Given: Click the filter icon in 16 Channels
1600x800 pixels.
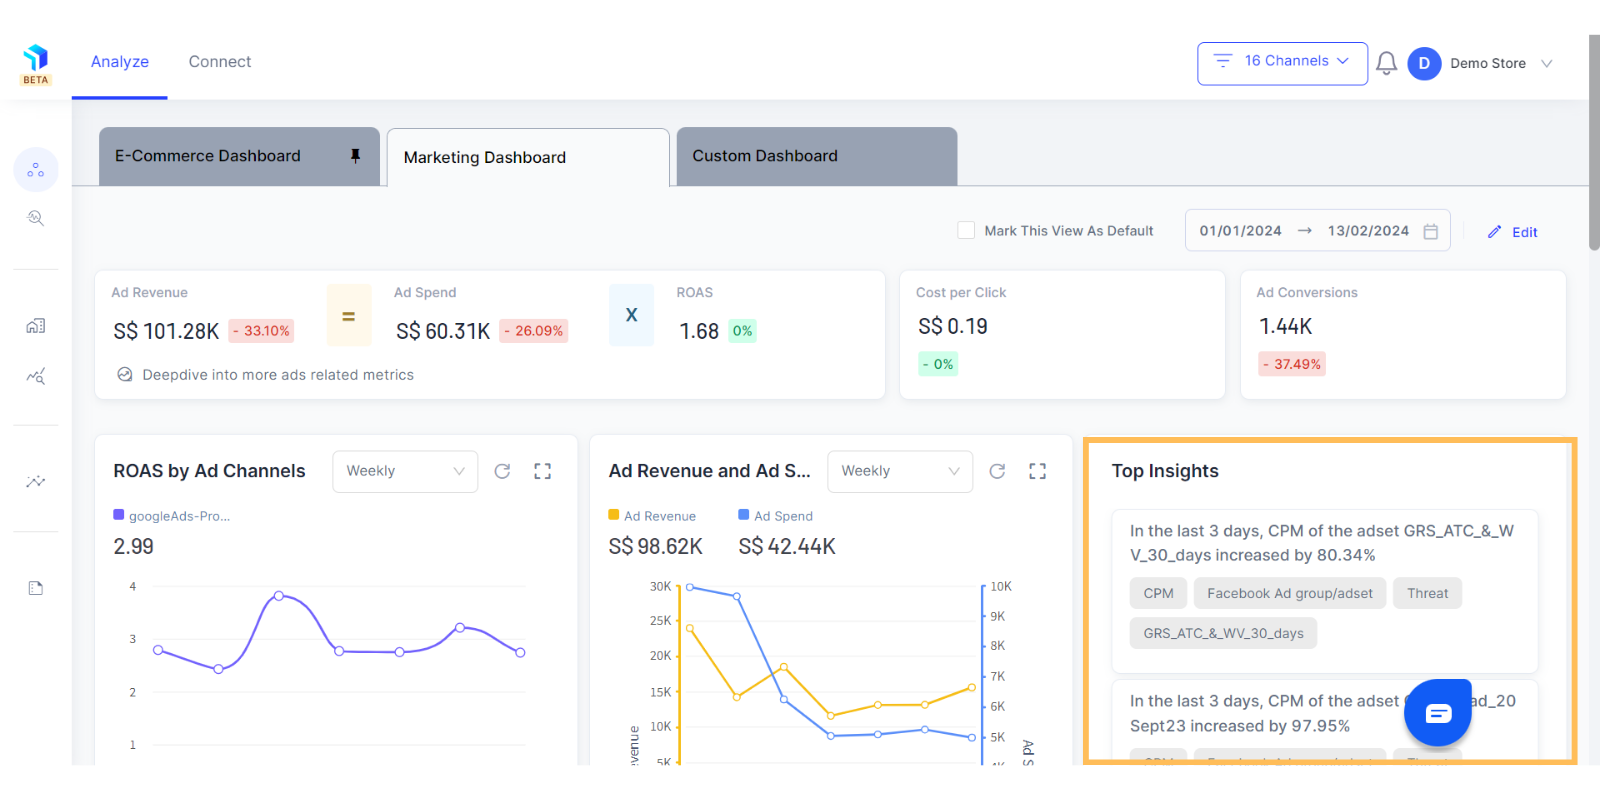Looking at the screenshot, I should pos(1223,61).
